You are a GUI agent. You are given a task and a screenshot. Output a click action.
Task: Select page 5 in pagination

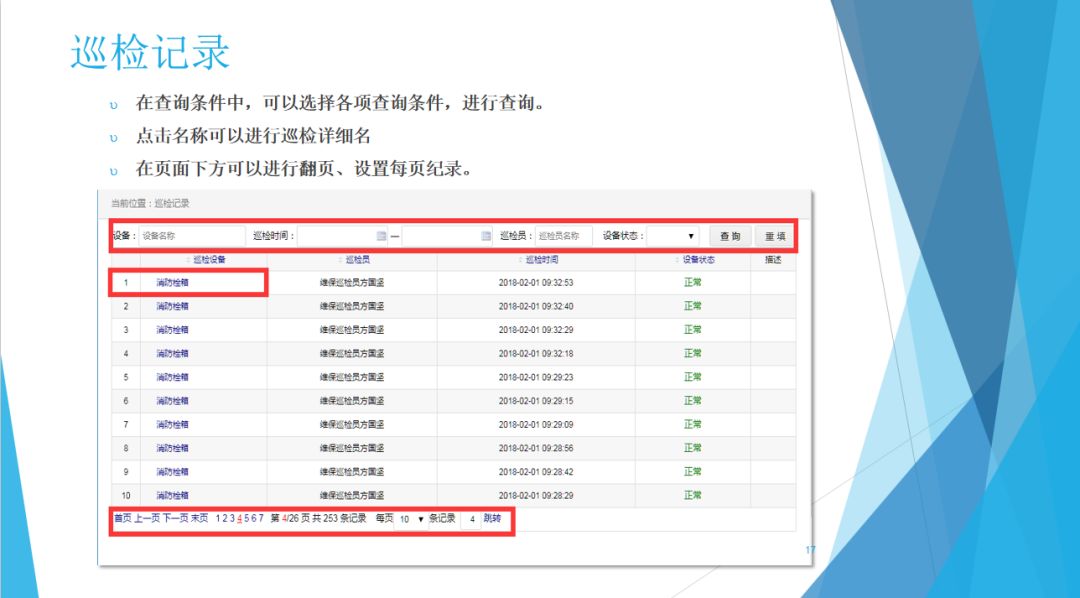[x=247, y=519]
